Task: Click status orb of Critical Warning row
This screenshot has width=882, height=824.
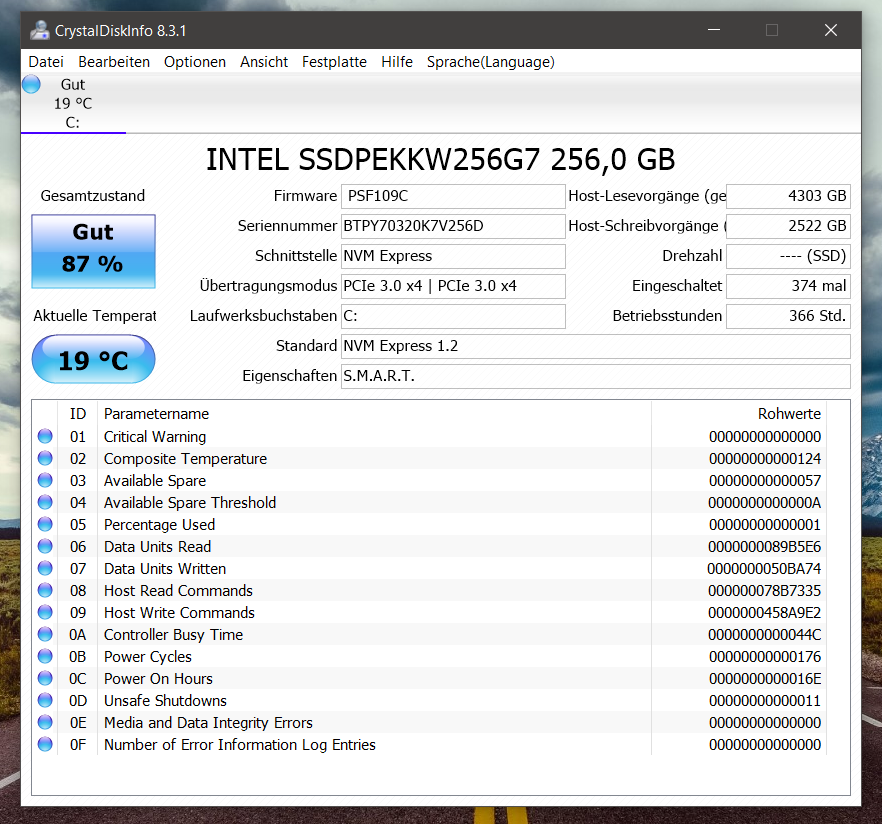Action: click(45, 436)
